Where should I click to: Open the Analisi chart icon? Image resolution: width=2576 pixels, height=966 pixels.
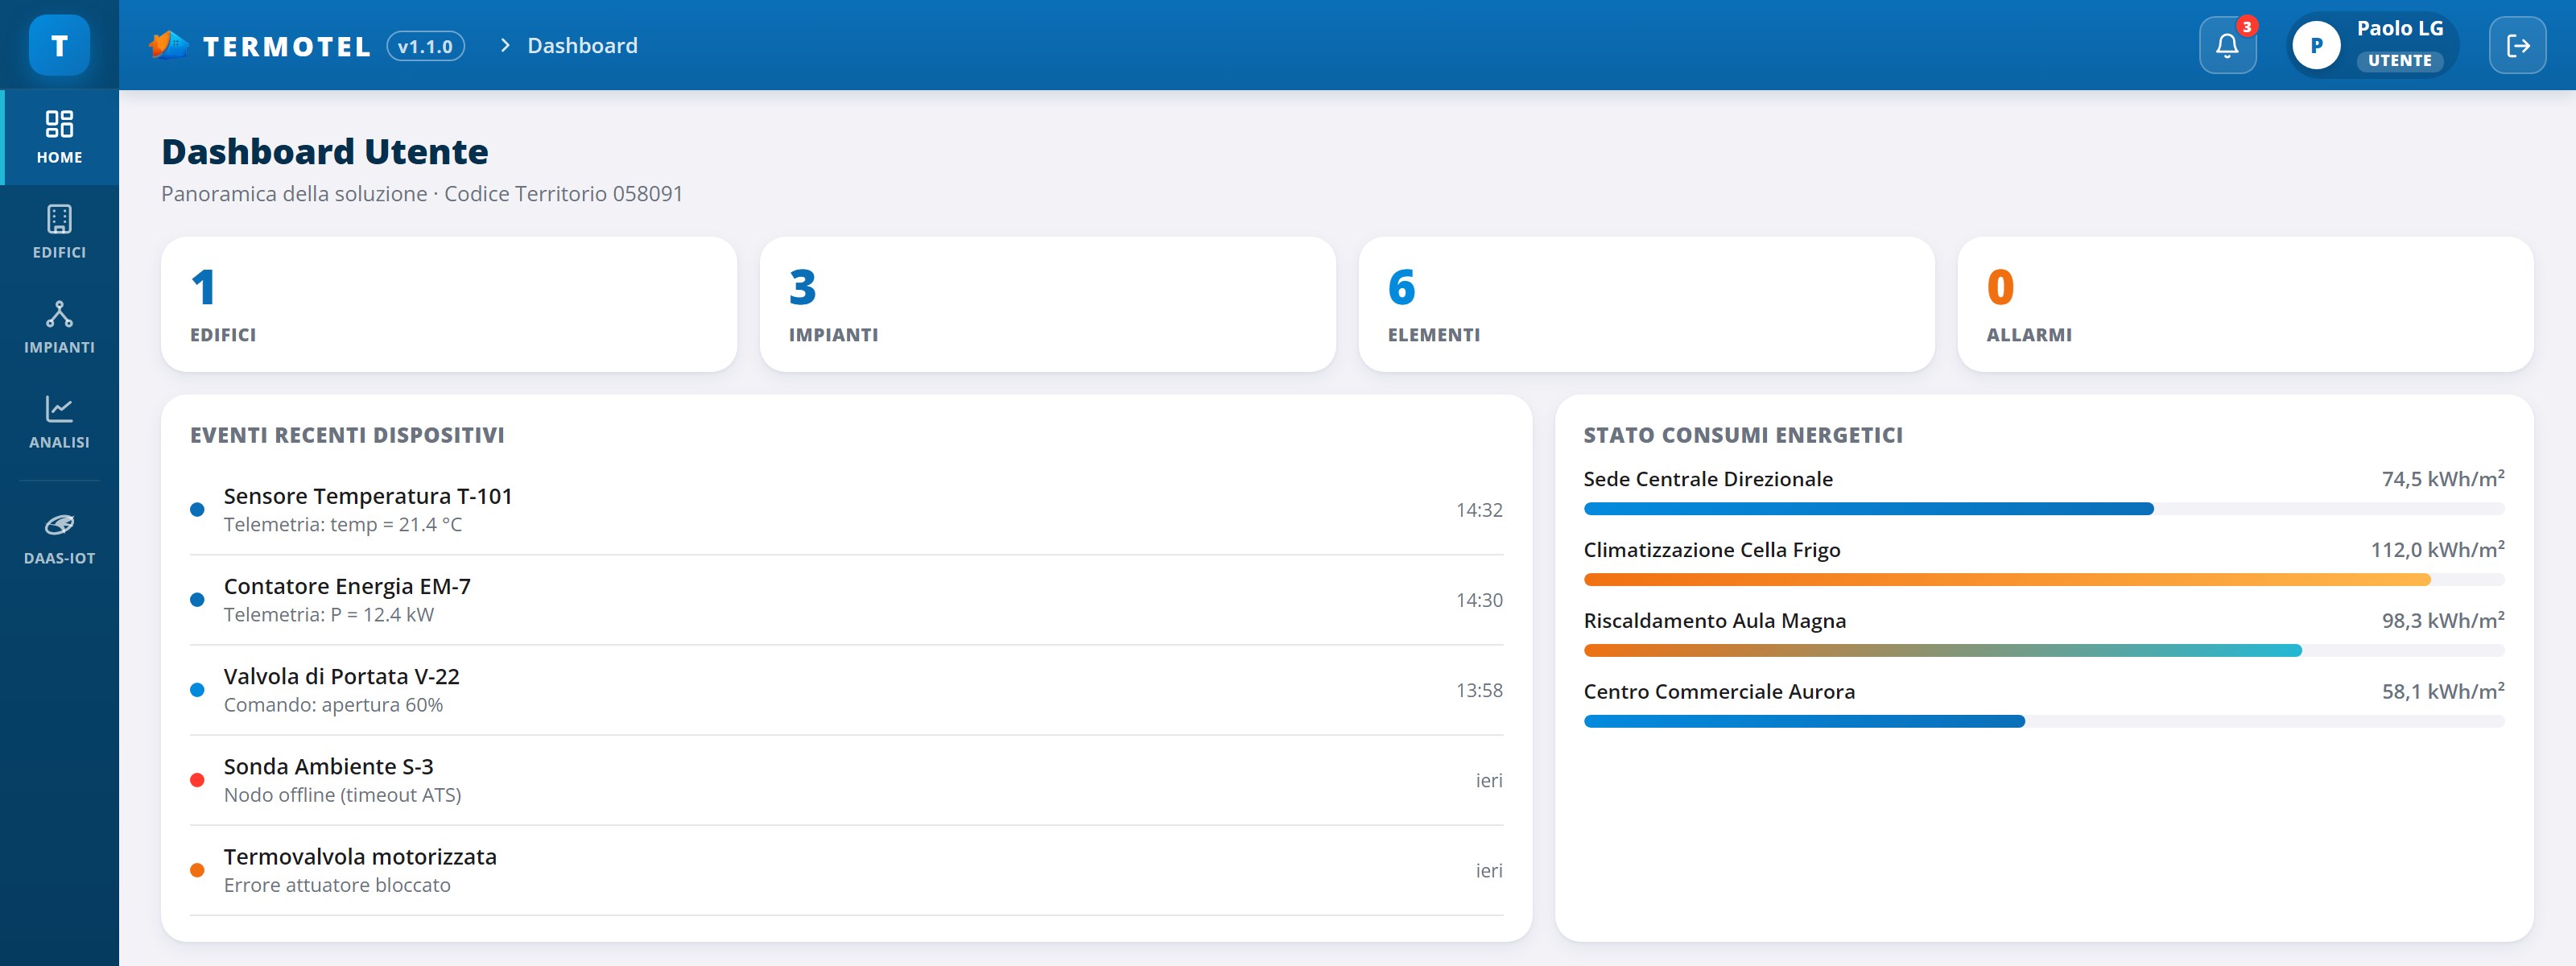59,409
